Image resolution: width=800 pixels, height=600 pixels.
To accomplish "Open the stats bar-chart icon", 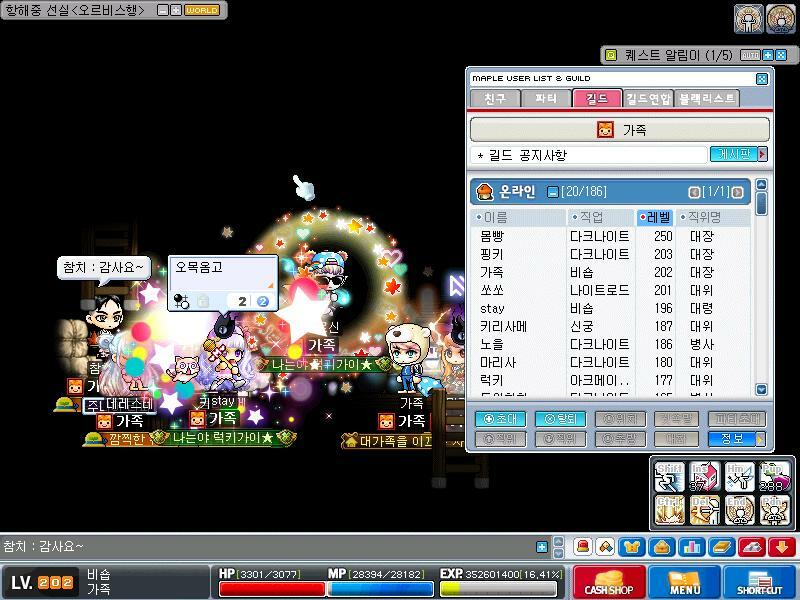I will click(x=692, y=547).
